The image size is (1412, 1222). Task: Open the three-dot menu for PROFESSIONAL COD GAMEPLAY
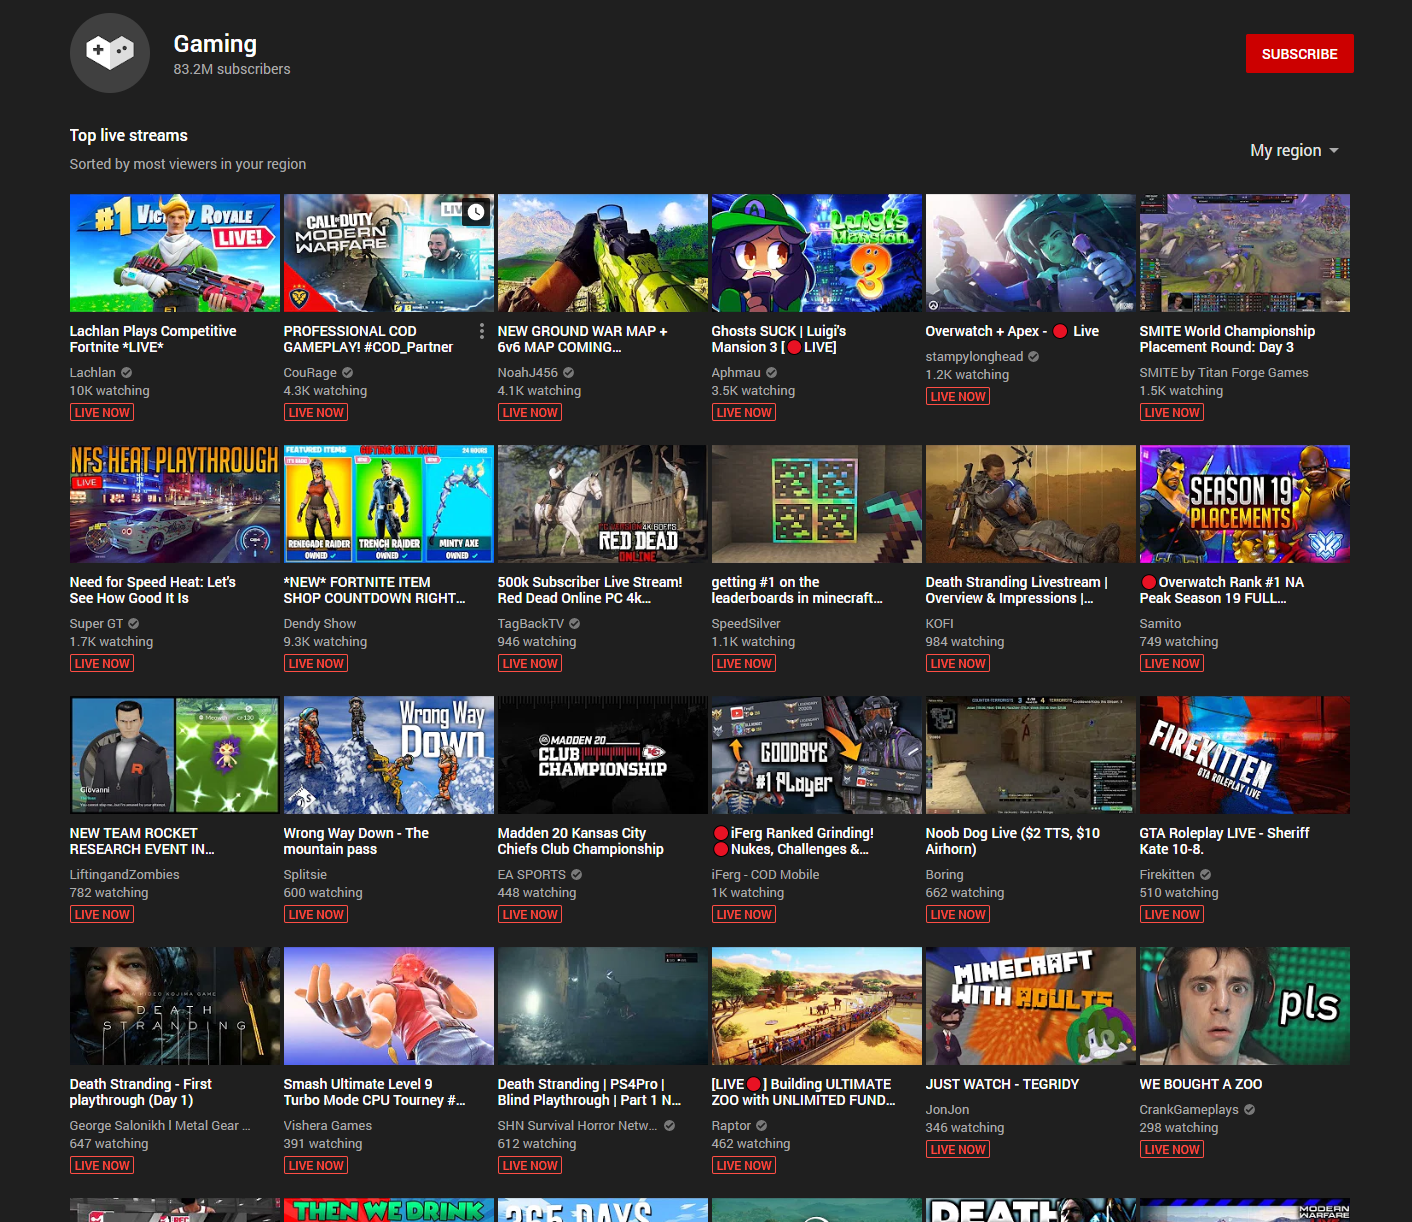pos(482,331)
